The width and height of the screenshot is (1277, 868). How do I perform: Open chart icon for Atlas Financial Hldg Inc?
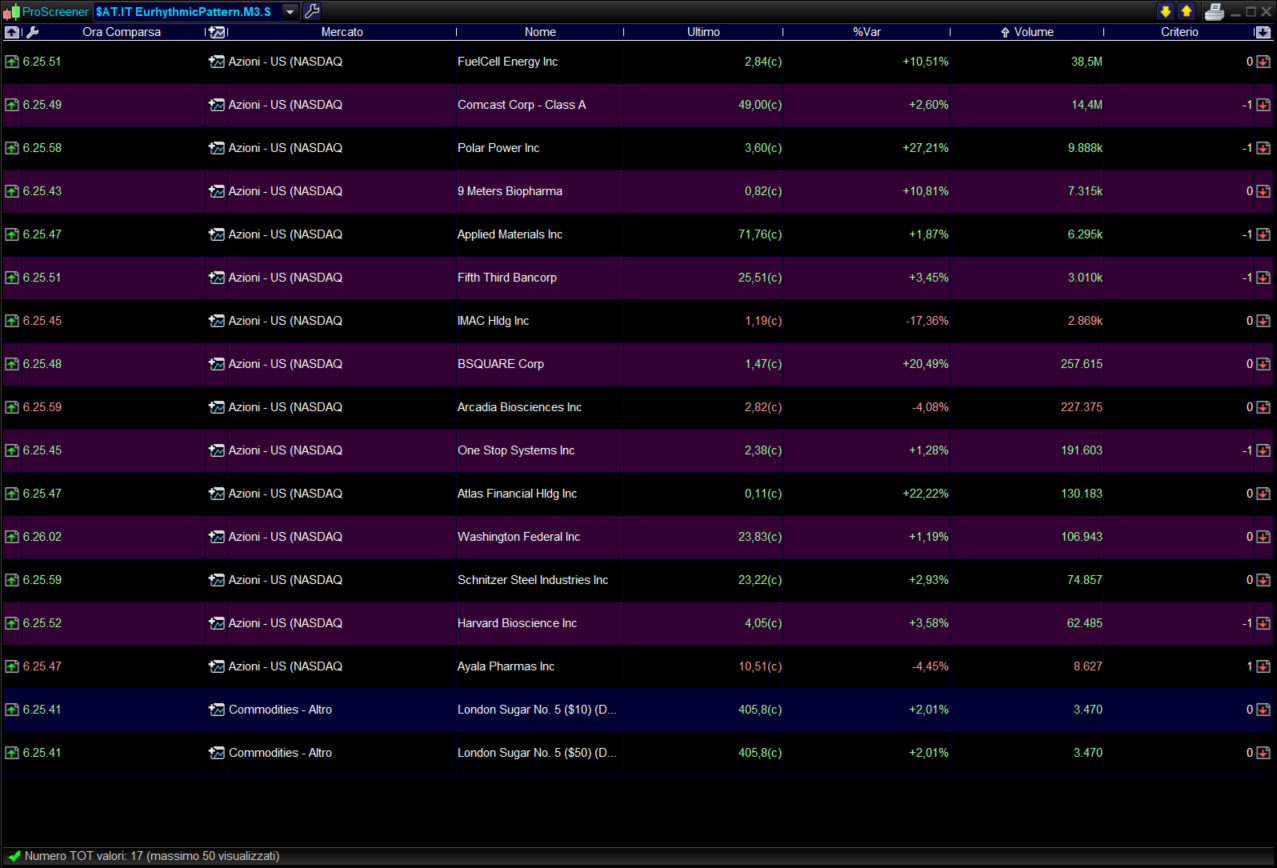tap(216, 494)
